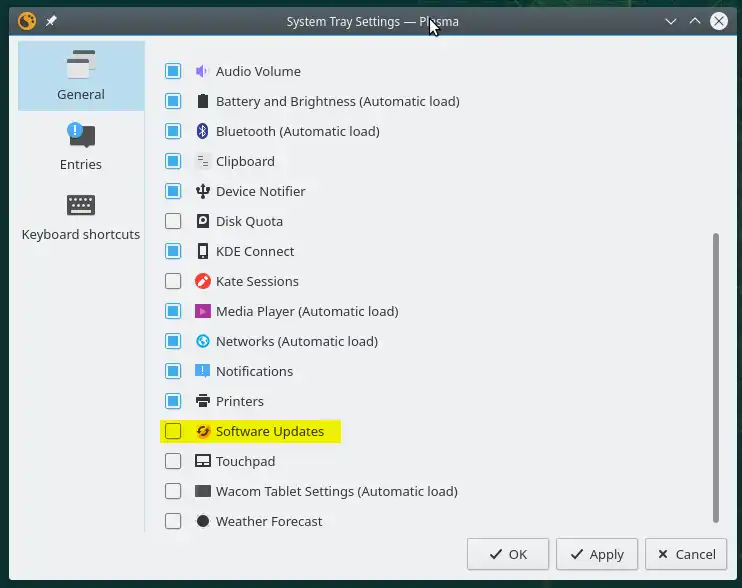Image resolution: width=742 pixels, height=588 pixels.
Task: Enable the Disk Quota checkbox
Action: [173, 221]
